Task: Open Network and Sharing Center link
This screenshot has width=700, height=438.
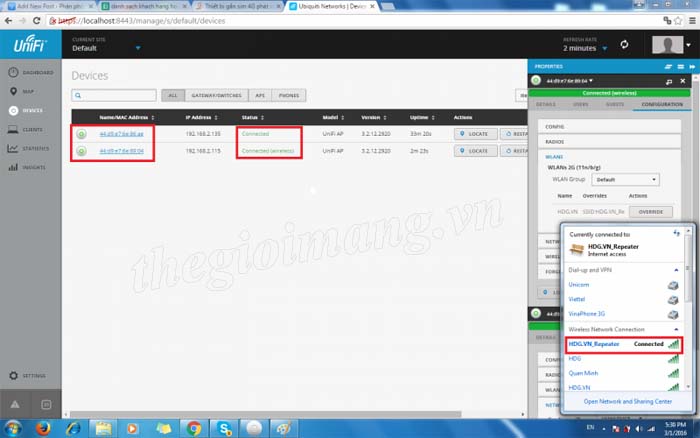Action: coord(628,401)
